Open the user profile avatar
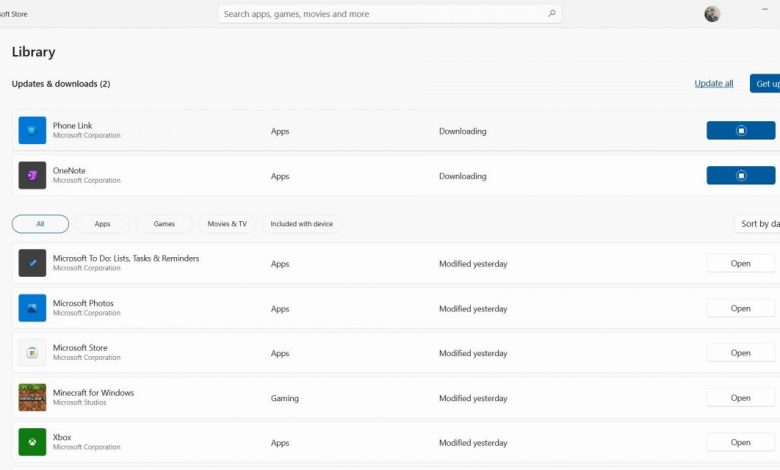 coord(712,14)
